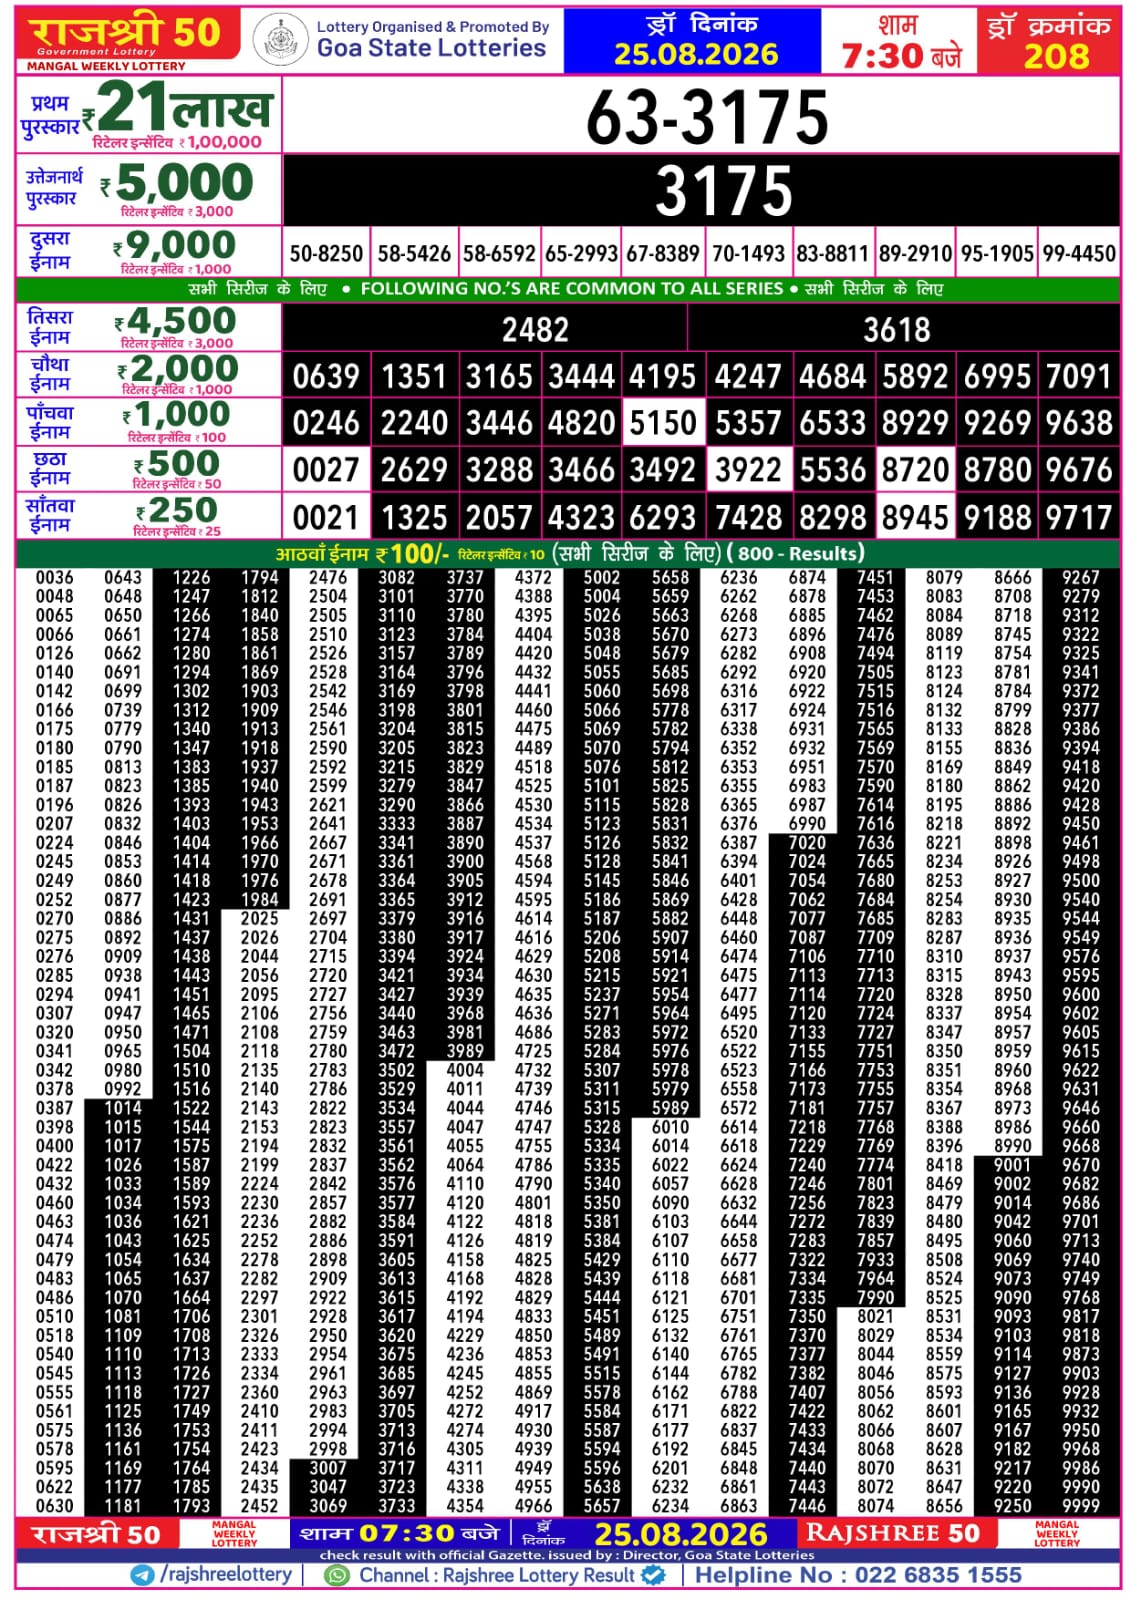Click second prize number 58-6592
The height and width of the screenshot is (1599, 1131).
point(499,254)
